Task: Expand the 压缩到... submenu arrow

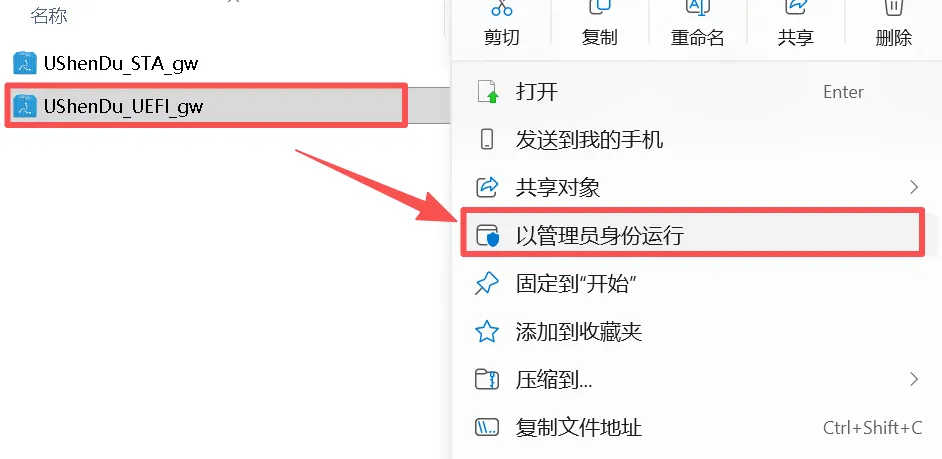Action: 914,379
